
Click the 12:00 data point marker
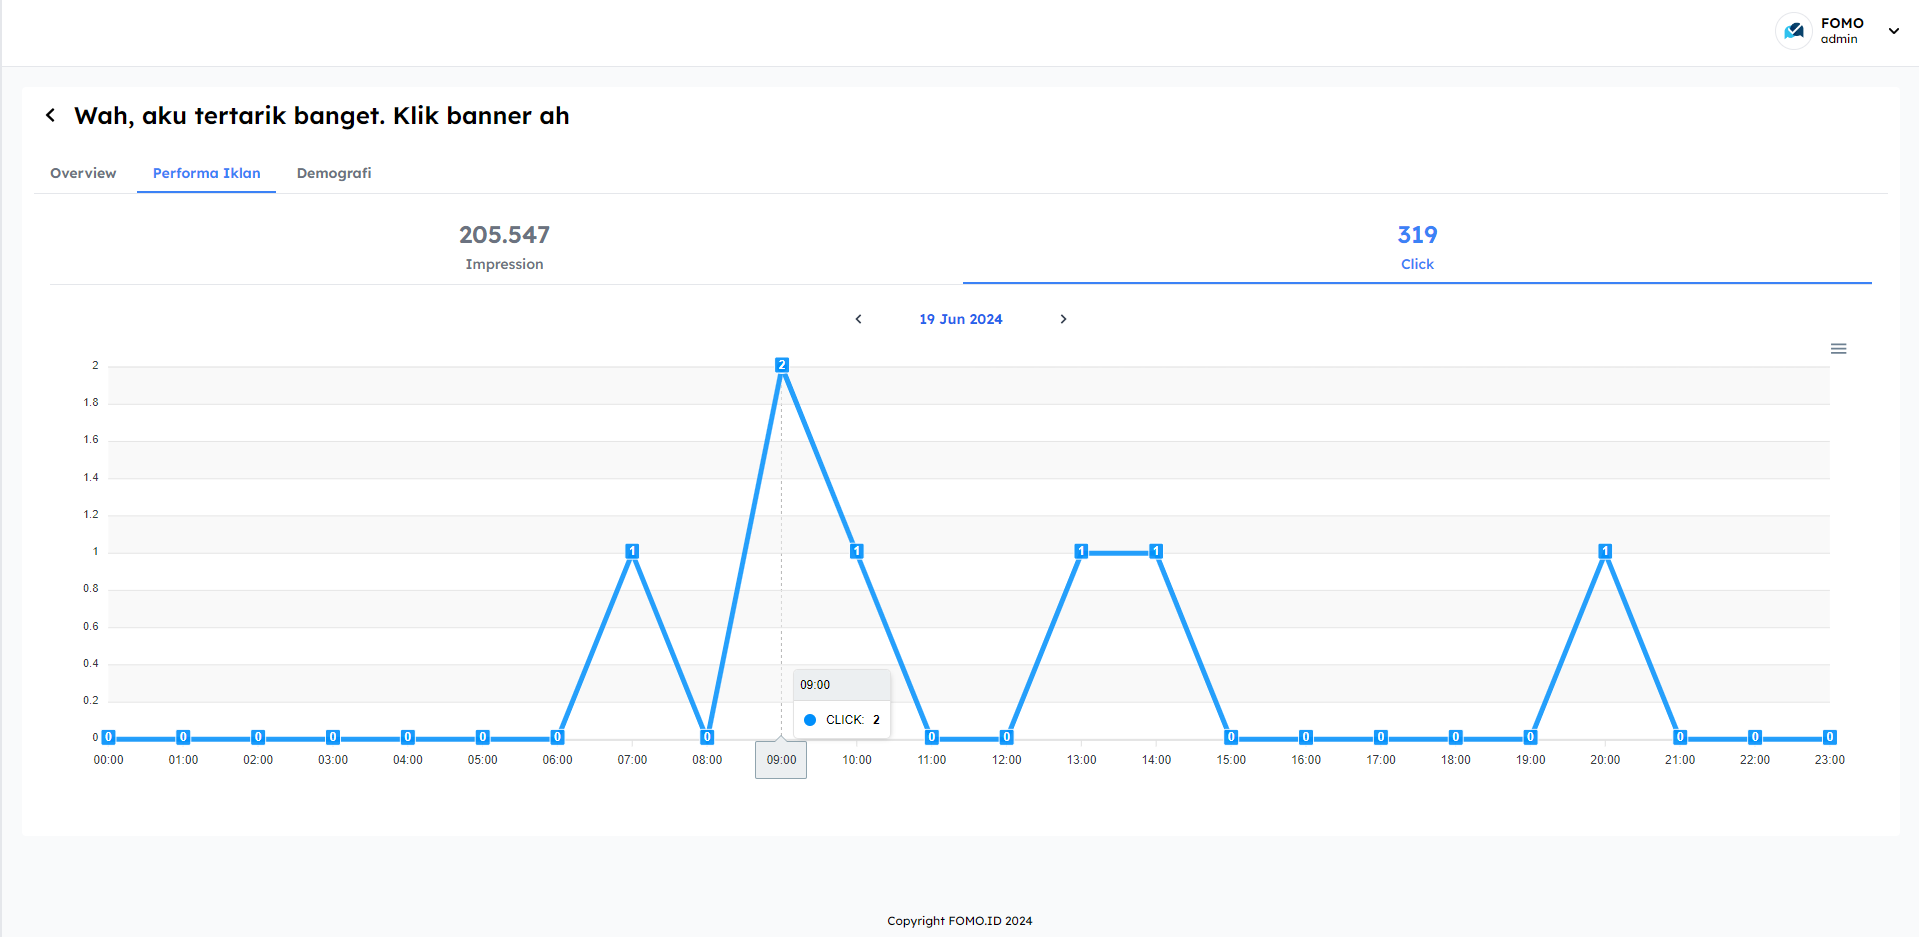pos(1007,737)
